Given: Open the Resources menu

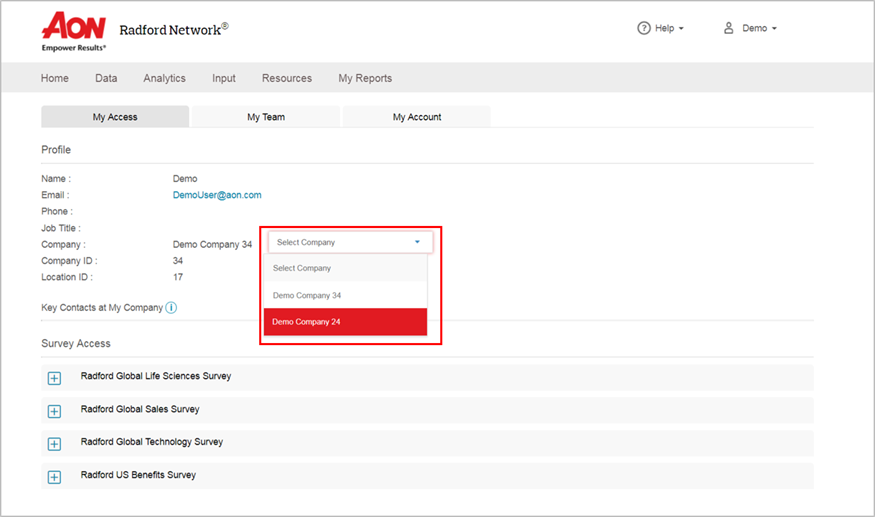Looking at the screenshot, I should pos(287,78).
